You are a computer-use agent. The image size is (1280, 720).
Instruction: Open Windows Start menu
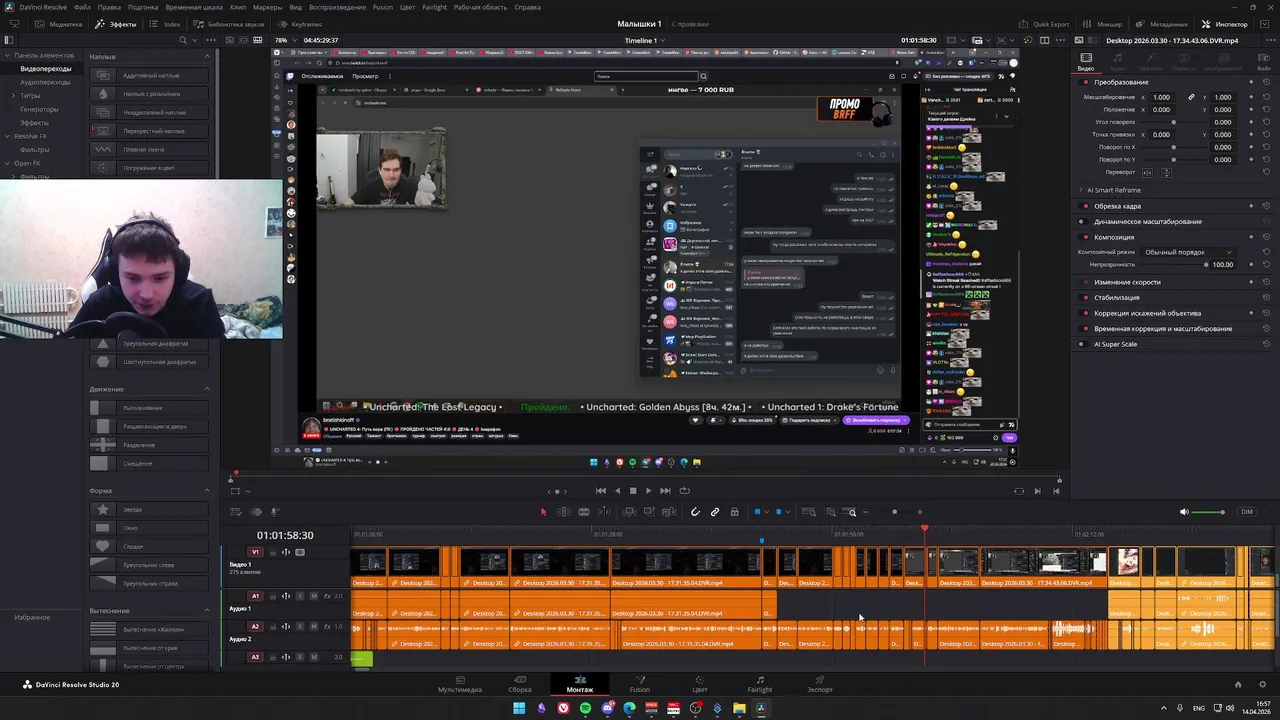(519, 708)
